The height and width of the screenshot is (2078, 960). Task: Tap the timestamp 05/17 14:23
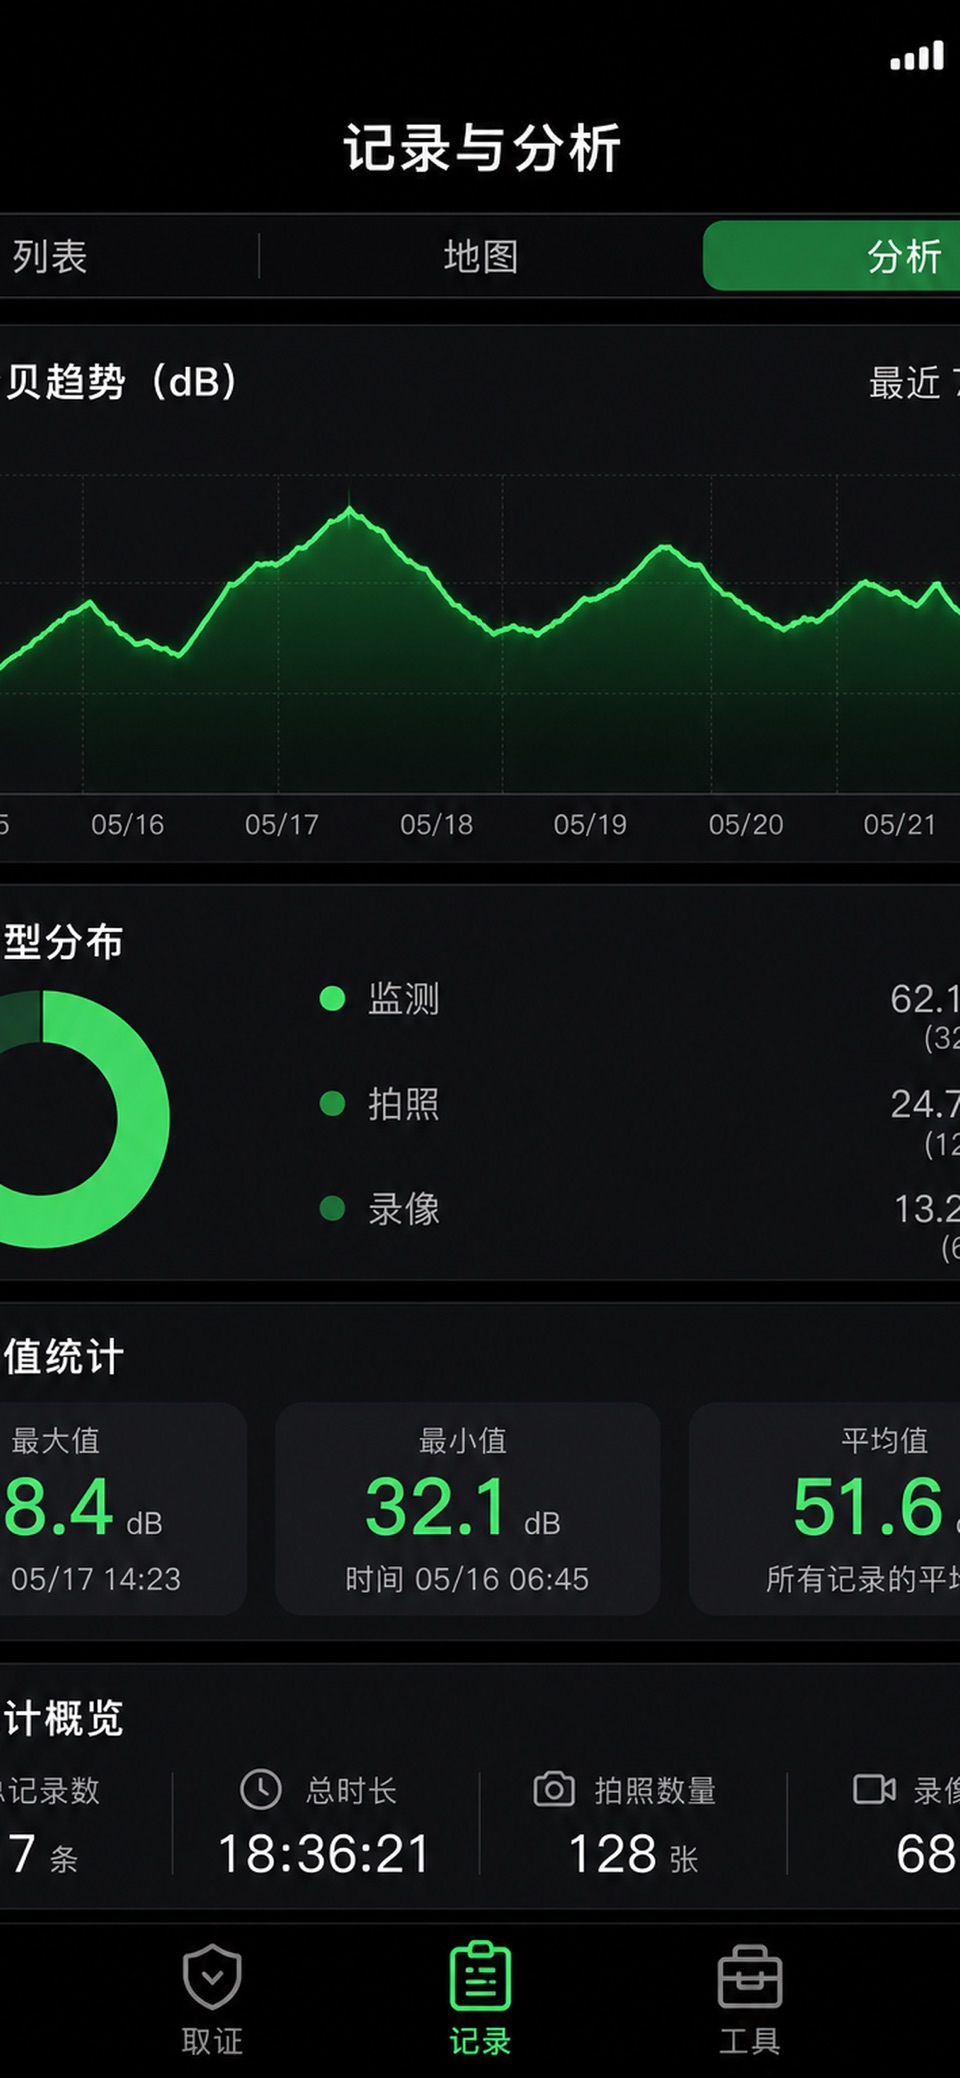point(96,1579)
